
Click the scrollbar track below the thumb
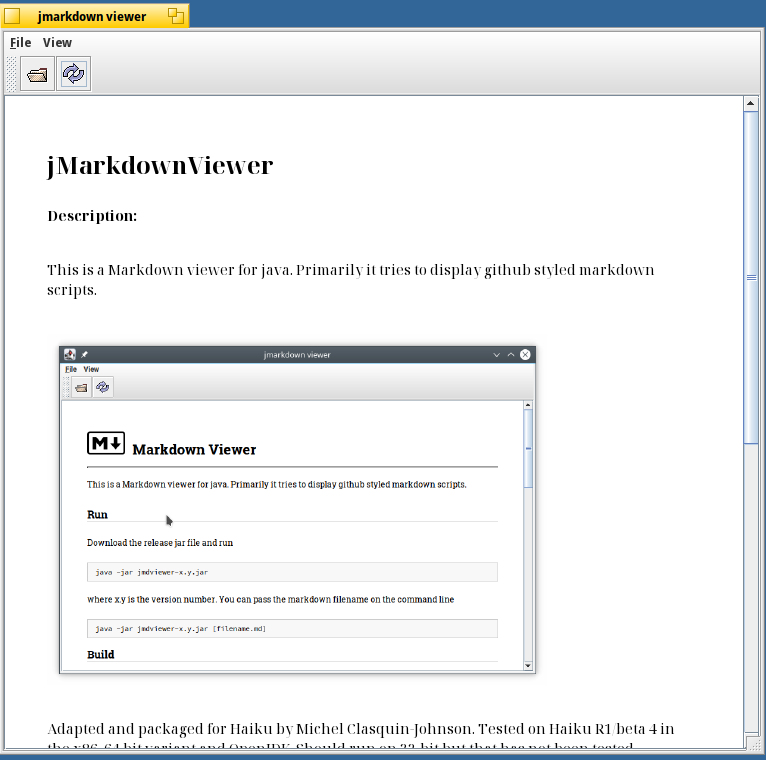[751, 586]
